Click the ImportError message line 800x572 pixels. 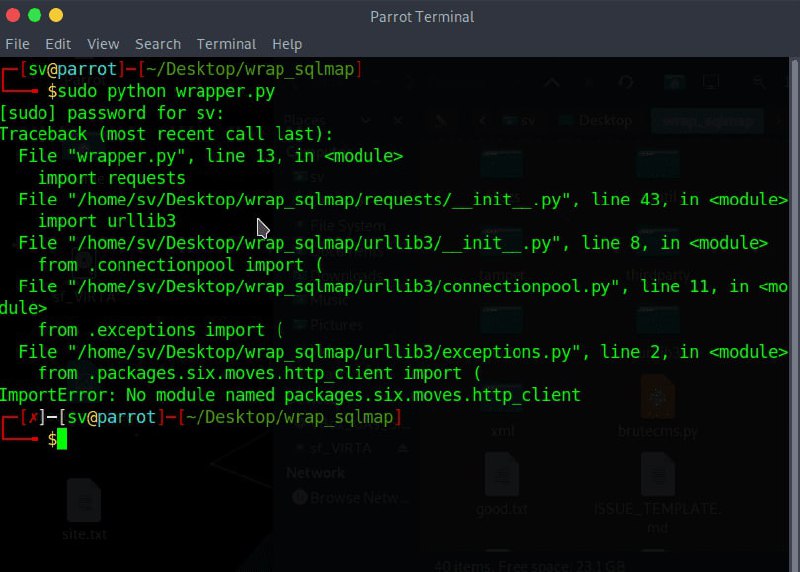(x=290, y=395)
